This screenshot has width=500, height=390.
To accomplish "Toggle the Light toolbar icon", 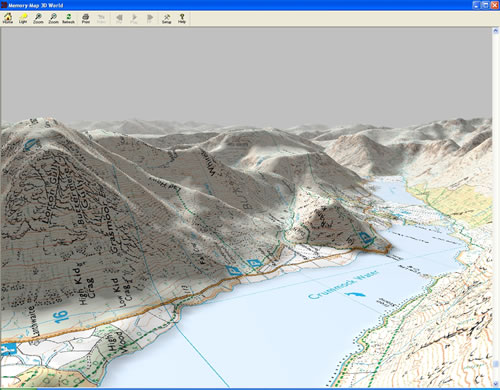I will [x=23, y=18].
